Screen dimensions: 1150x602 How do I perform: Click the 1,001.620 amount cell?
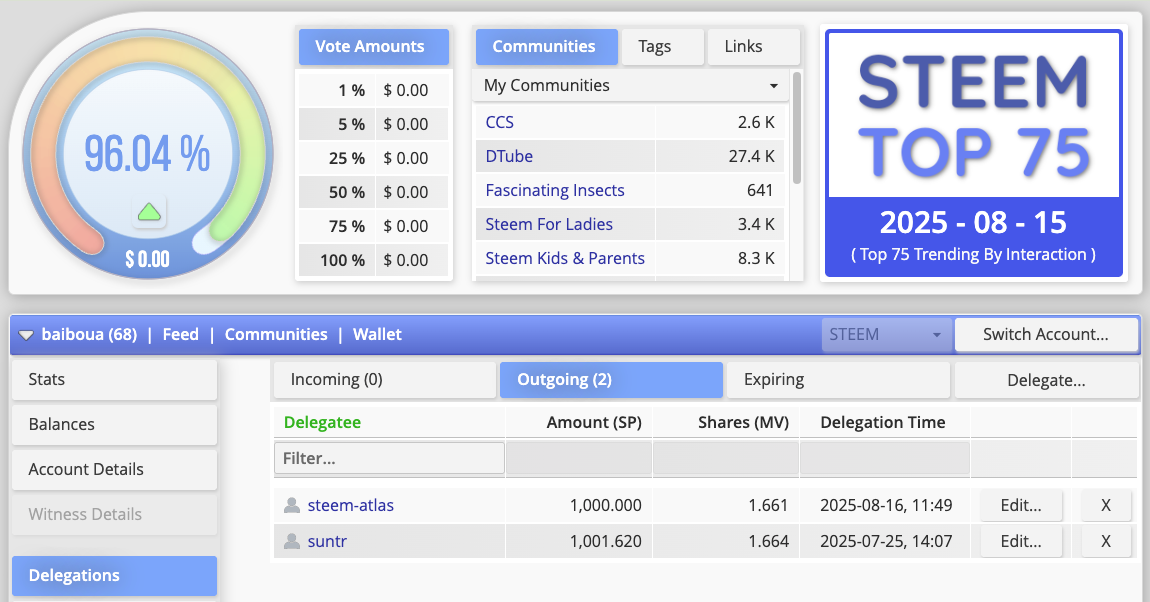pyautogui.click(x=605, y=541)
